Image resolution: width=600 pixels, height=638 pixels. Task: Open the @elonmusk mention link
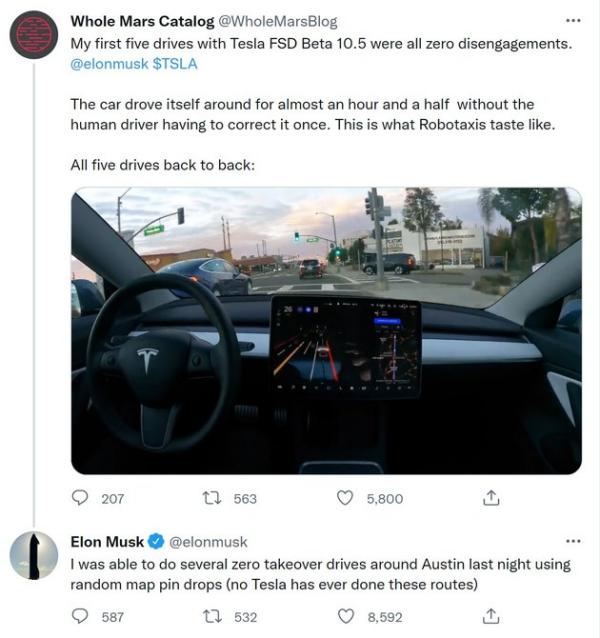click(108, 63)
